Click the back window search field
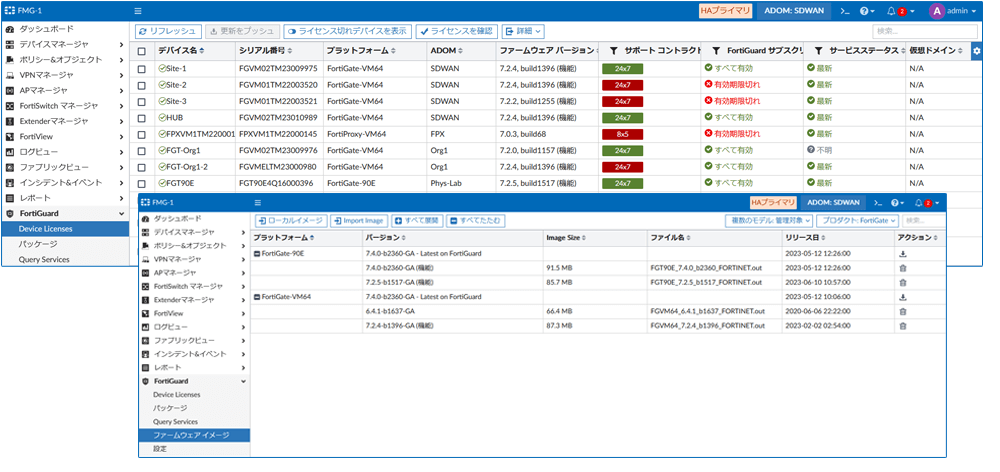This screenshot has height=472, width=1000. [925, 31]
